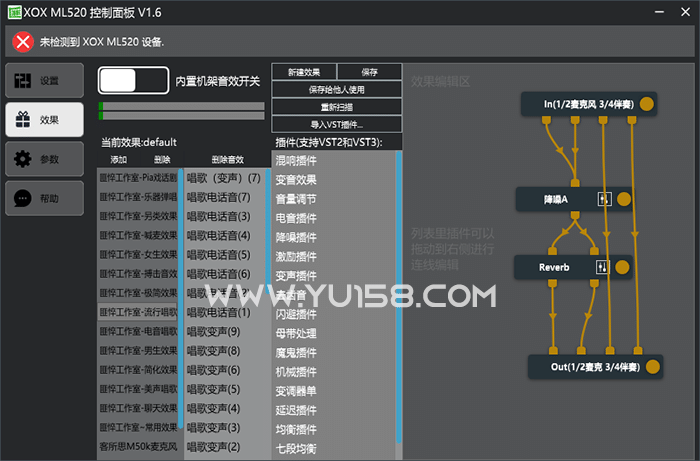Open the 设置 settings sidebar section
The width and height of the screenshot is (700, 461).
[x=44, y=81]
